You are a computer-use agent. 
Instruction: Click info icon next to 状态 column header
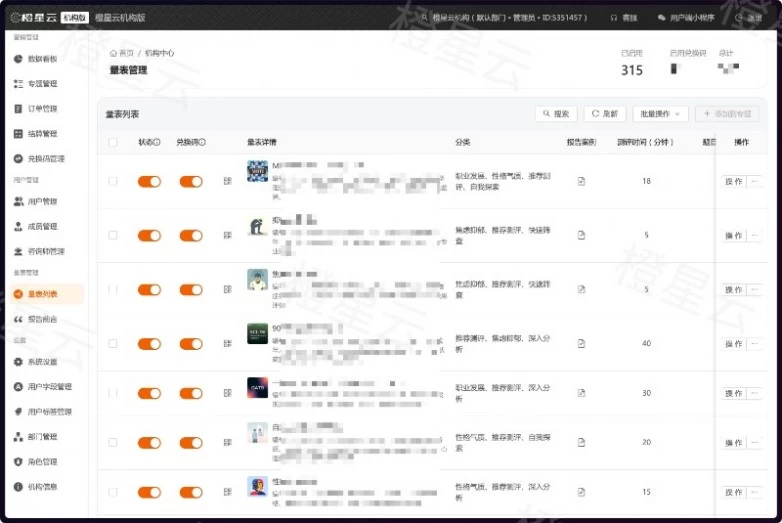[157, 142]
